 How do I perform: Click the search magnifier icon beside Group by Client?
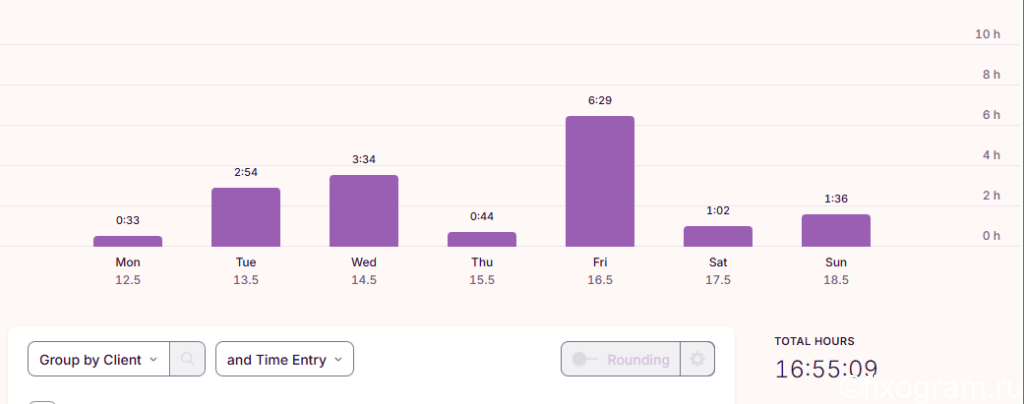click(187, 359)
